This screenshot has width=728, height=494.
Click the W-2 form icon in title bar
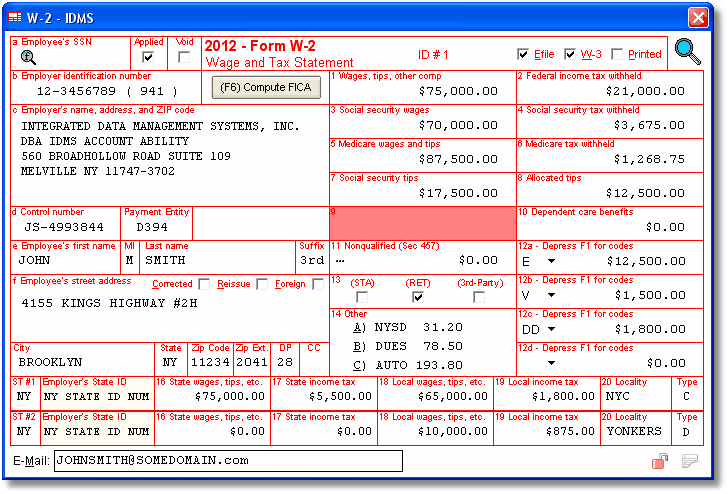click(15, 18)
